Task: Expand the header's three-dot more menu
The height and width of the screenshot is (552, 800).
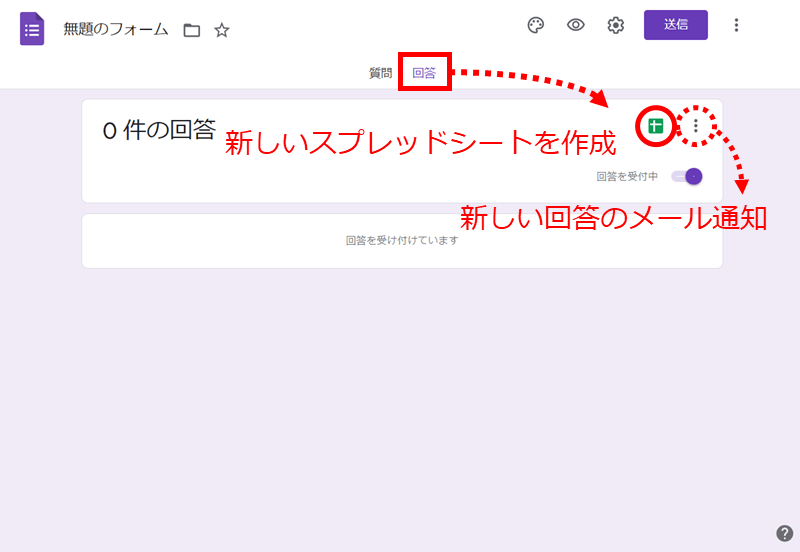Action: tap(736, 25)
